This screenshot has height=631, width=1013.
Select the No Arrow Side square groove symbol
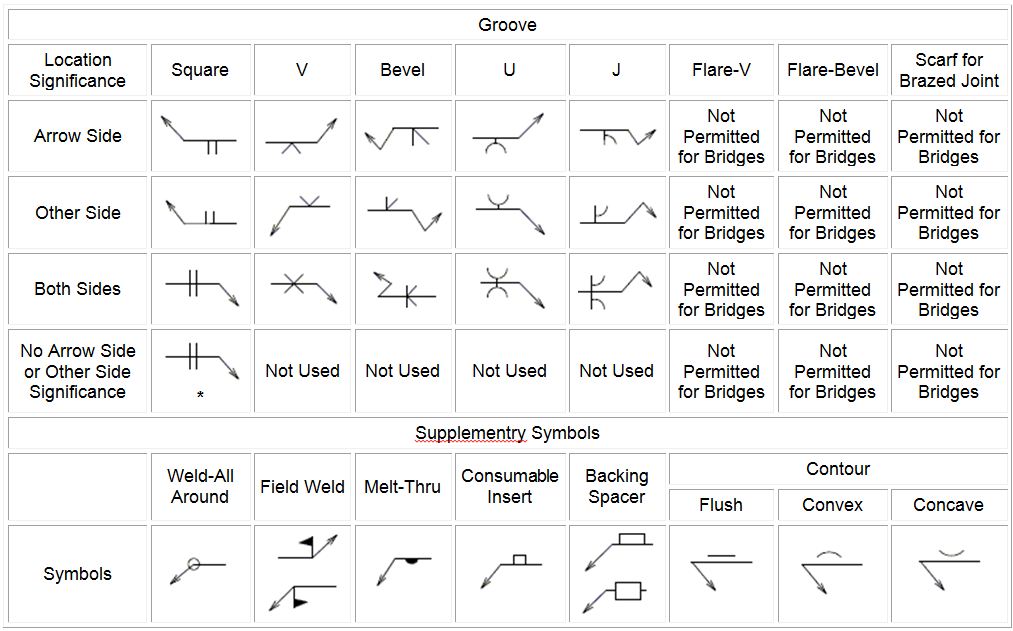pyautogui.click(x=202, y=363)
